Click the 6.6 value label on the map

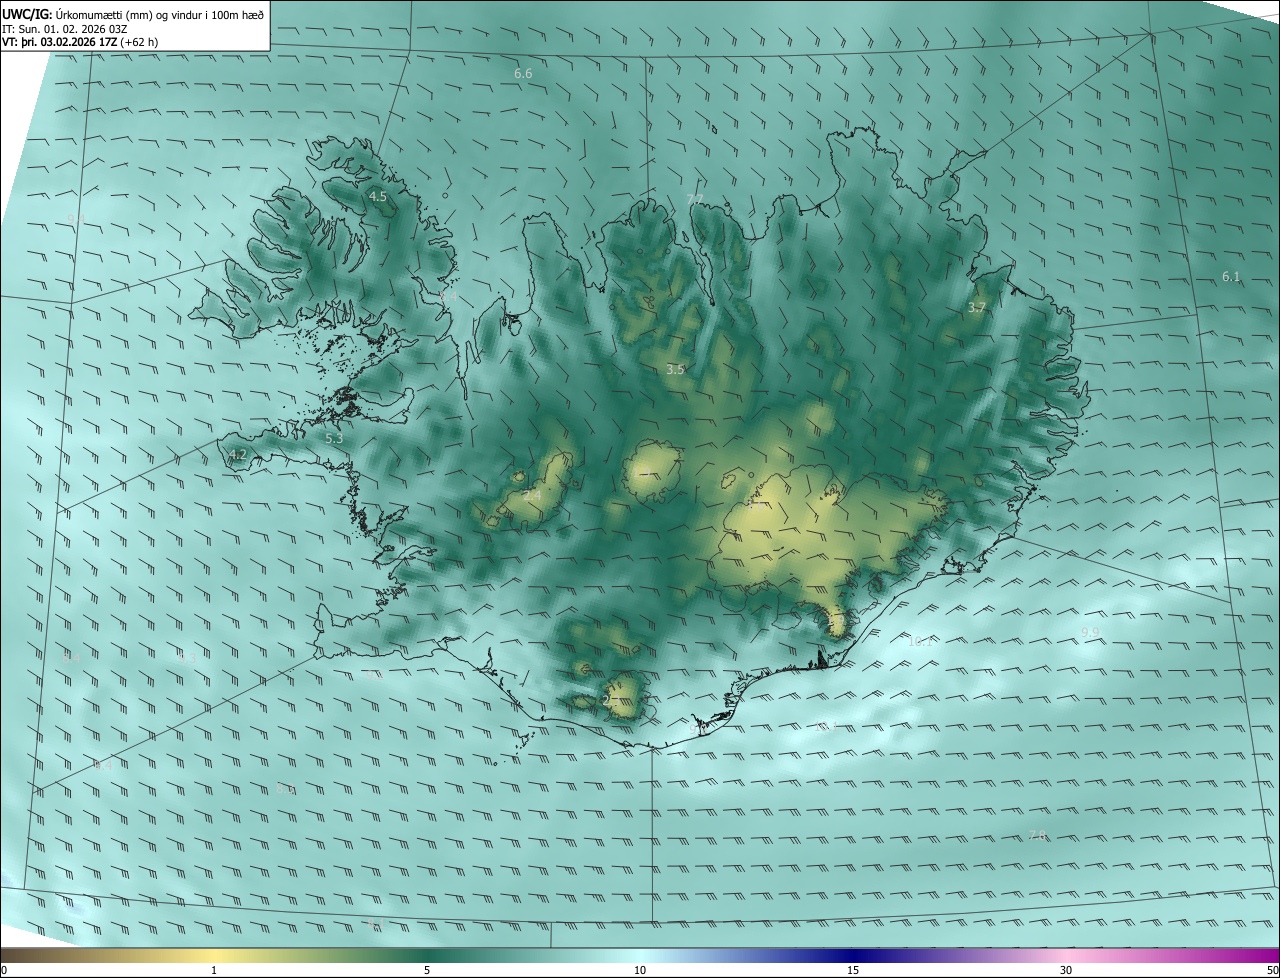523,74
